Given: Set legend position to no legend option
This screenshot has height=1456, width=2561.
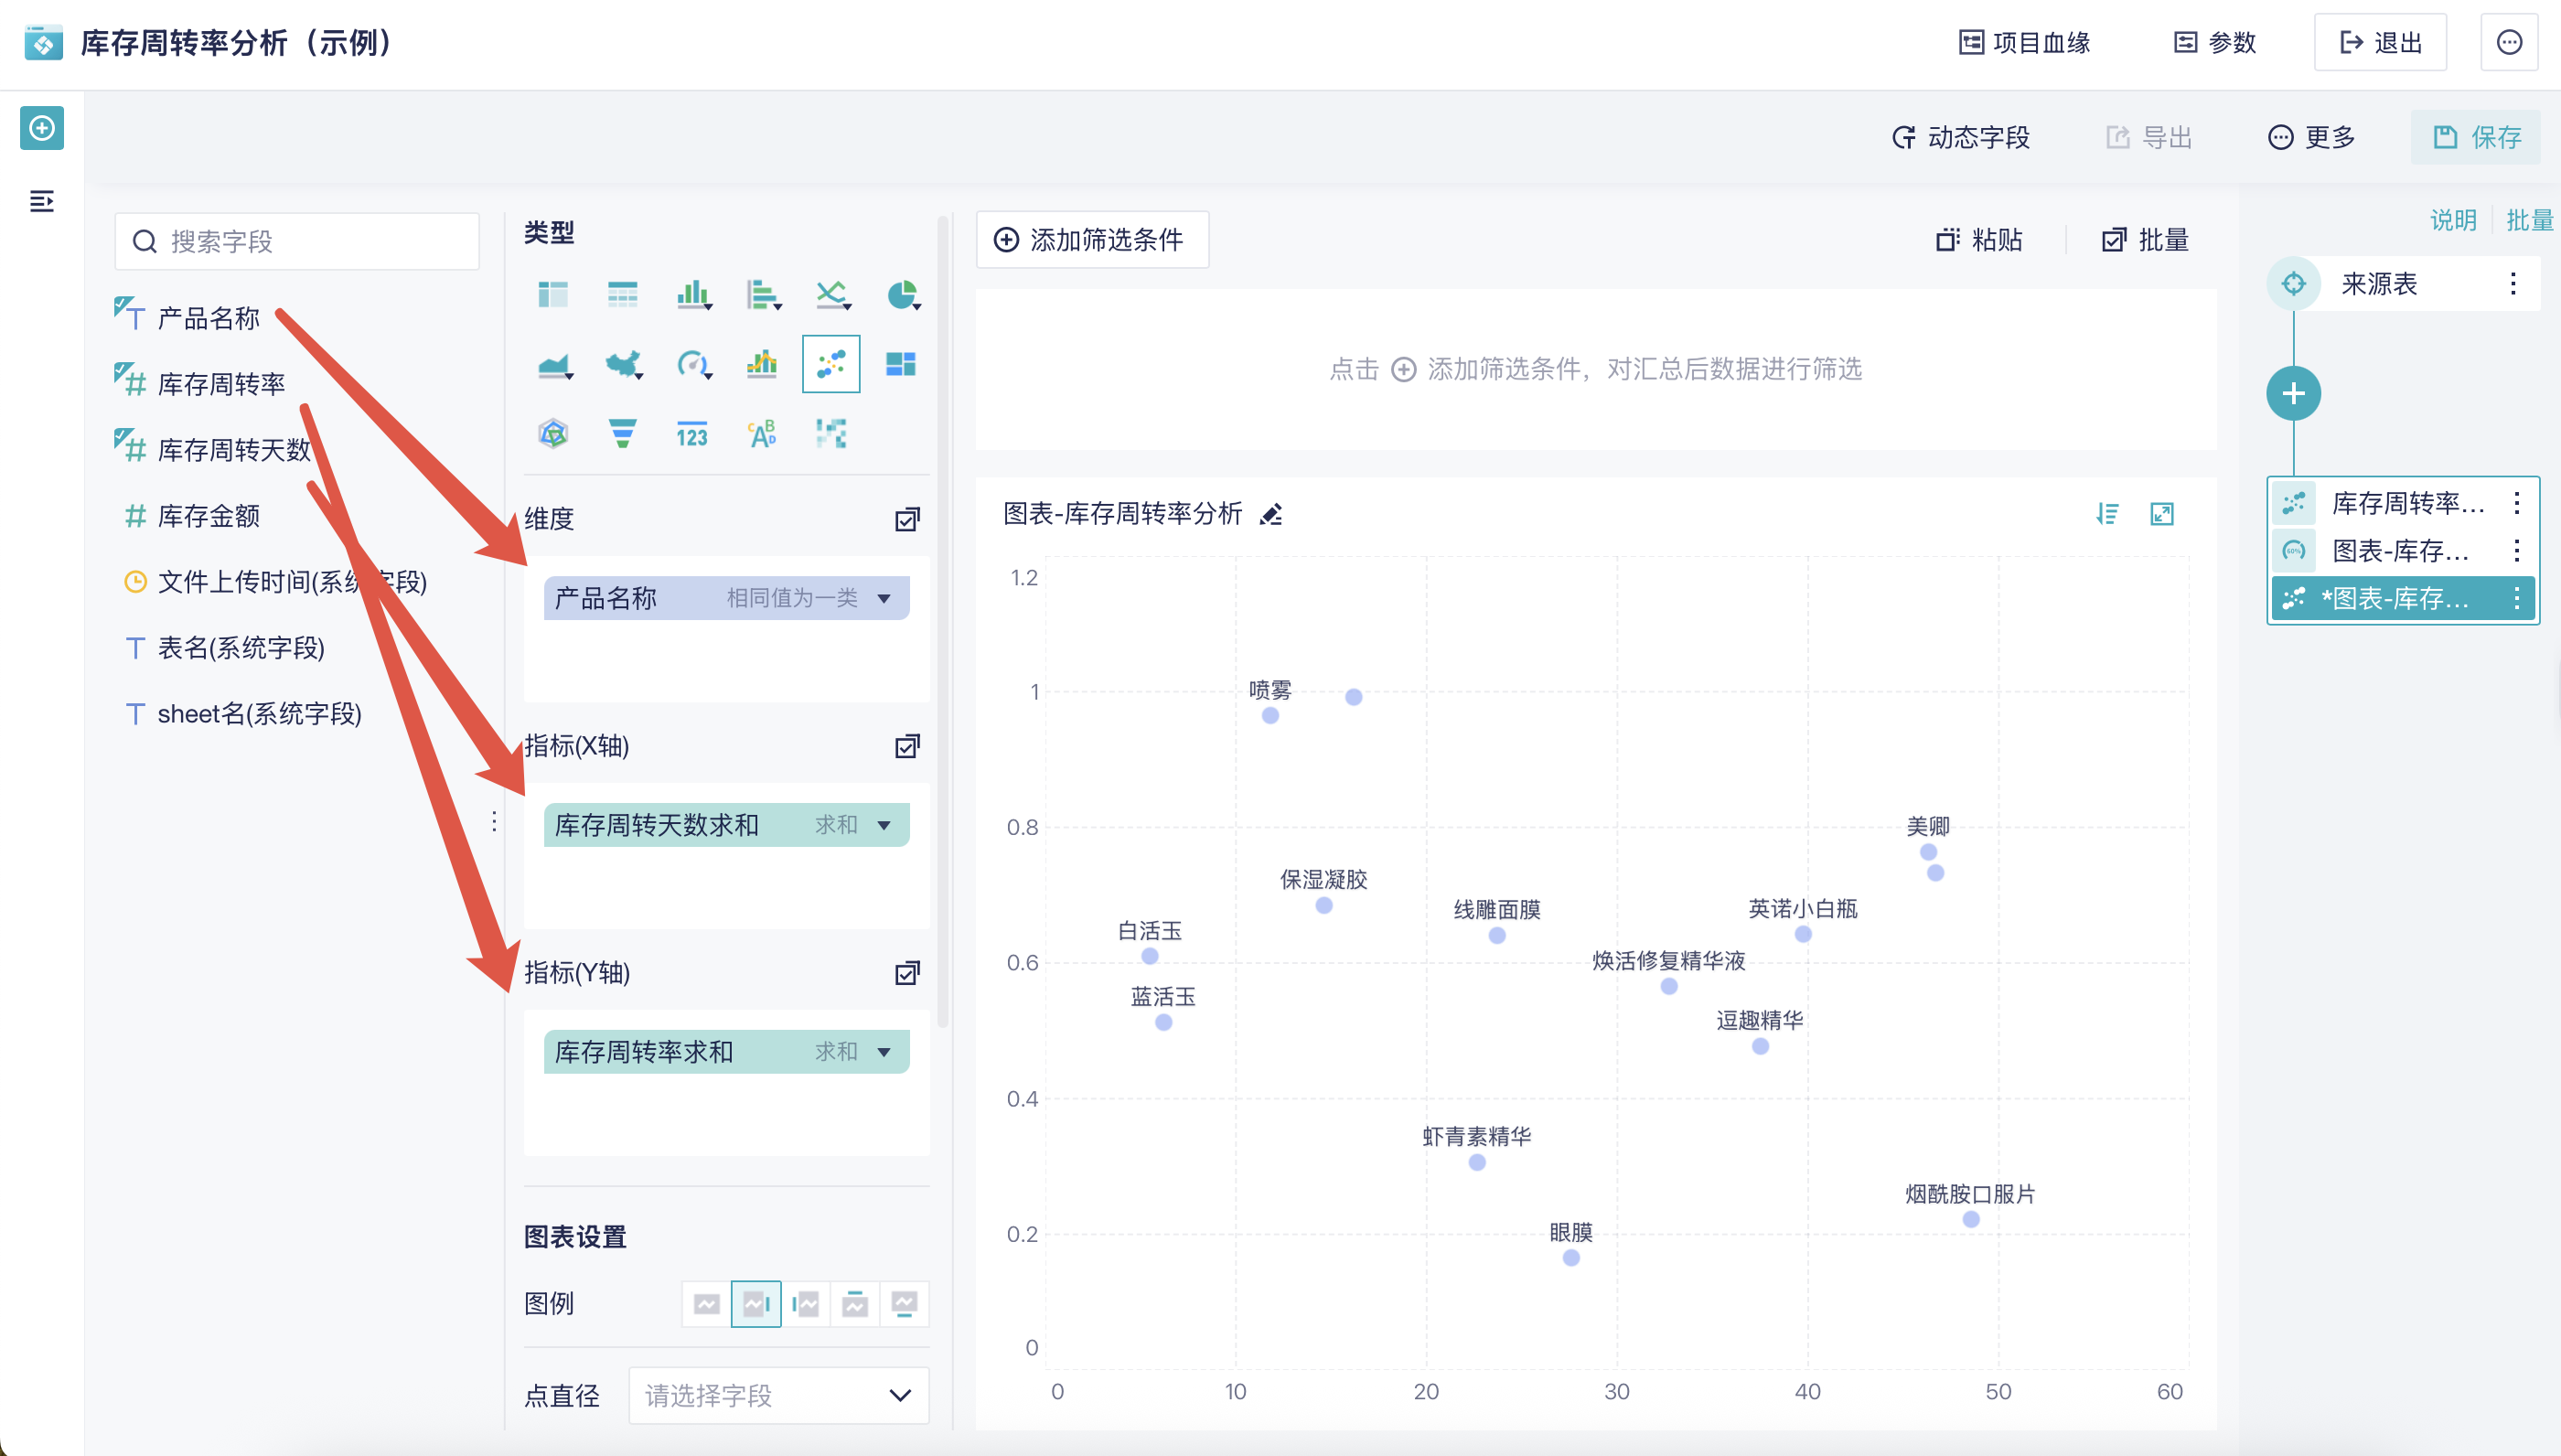Looking at the screenshot, I should coord(706,1303).
